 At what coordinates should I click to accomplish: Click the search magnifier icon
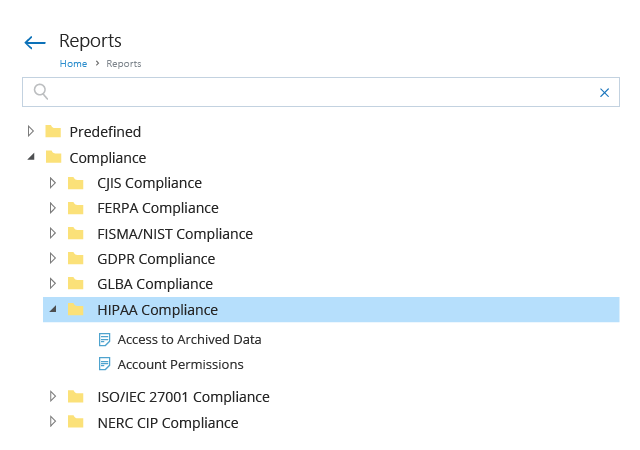[x=41, y=91]
